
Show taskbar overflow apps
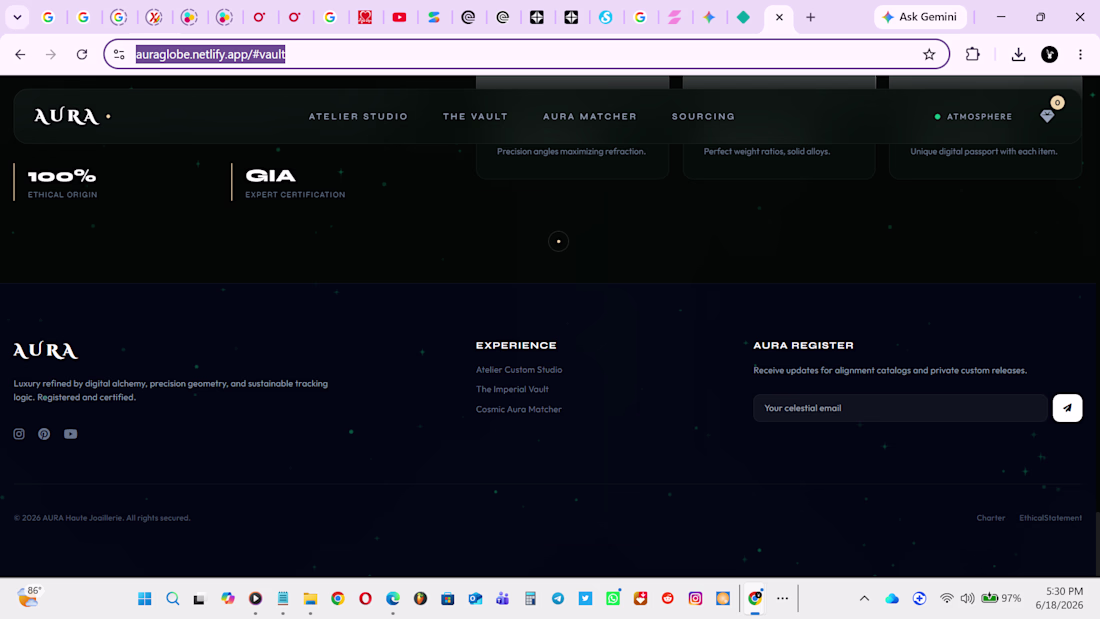point(782,598)
